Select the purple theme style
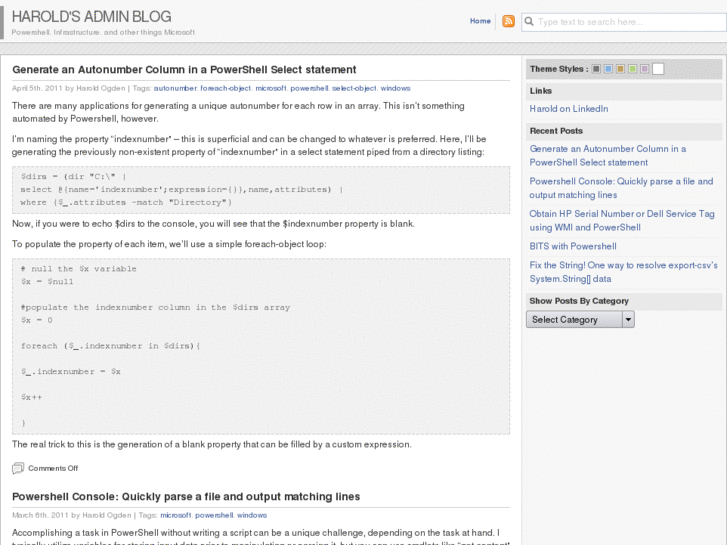The image size is (727, 545). pyautogui.click(x=644, y=69)
